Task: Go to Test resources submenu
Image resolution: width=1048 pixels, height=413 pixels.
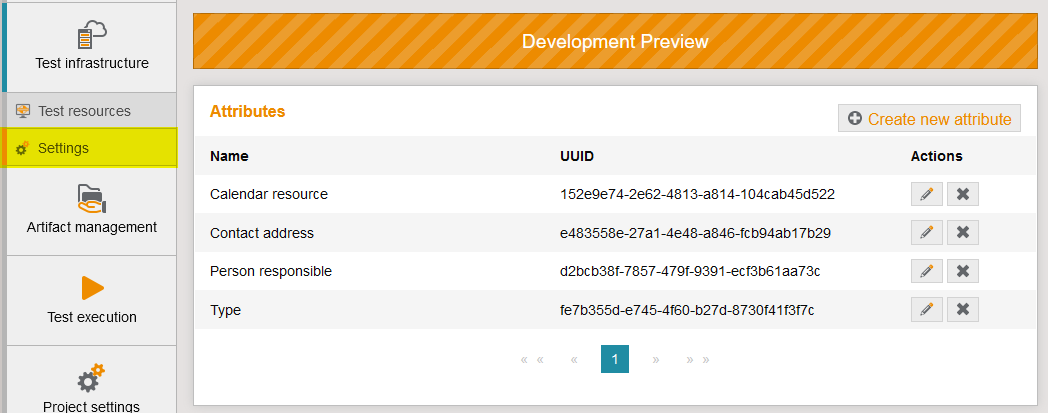Action: tap(84, 111)
